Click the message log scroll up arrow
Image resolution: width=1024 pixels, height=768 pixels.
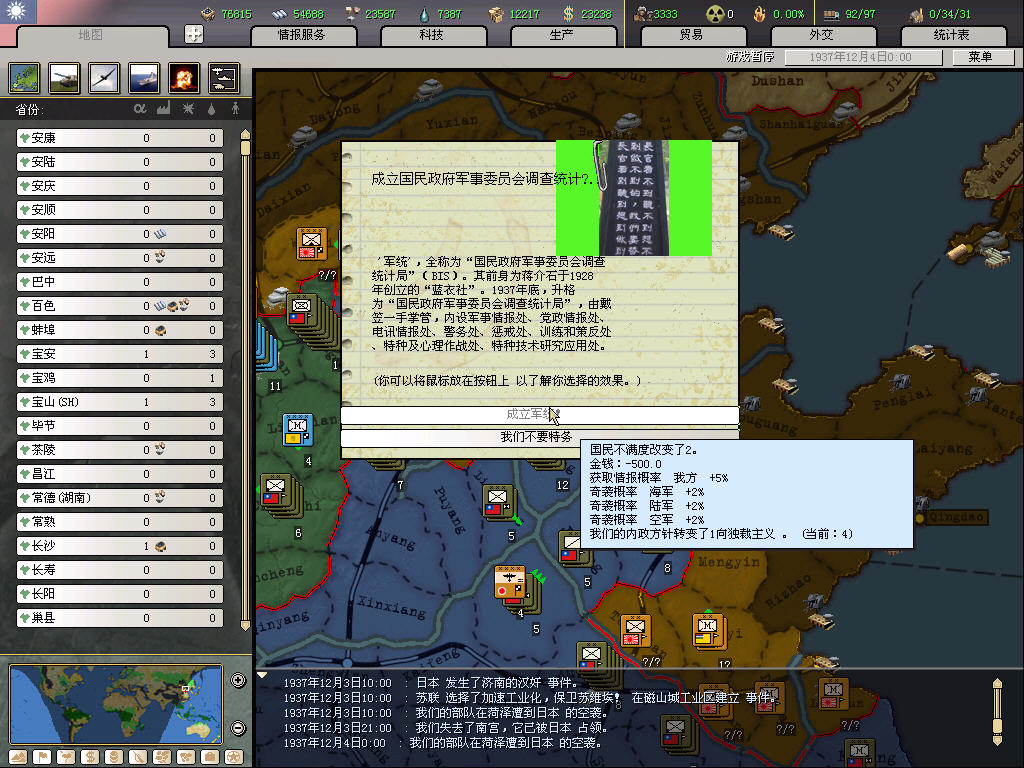tap(997, 684)
